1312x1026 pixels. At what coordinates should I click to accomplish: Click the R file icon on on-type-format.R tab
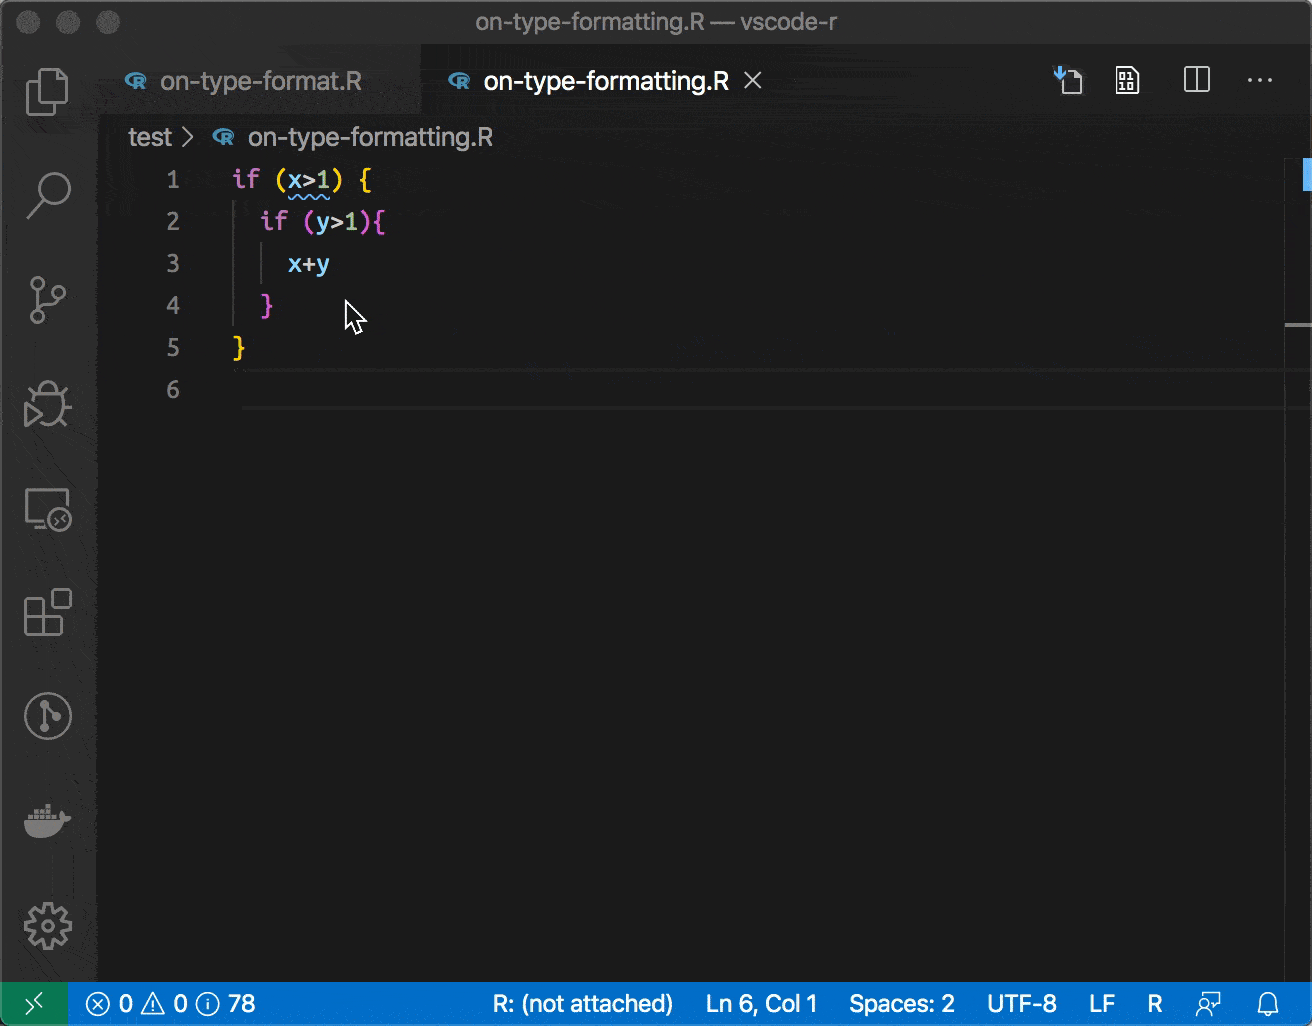click(x=136, y=81)
